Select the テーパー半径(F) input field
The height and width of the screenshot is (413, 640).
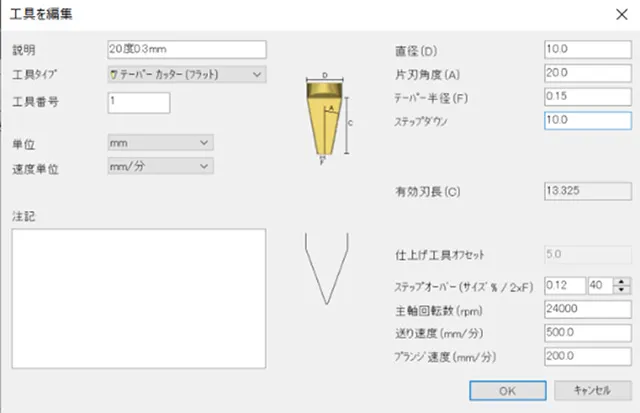click(x=587, y=96)
